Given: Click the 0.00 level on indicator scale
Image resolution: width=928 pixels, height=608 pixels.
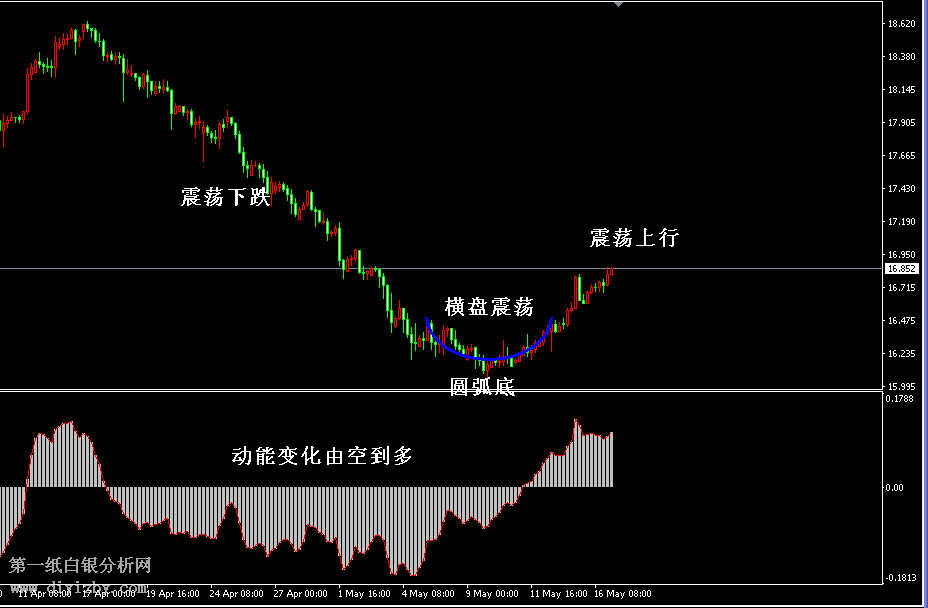Looking at the screenshot, I should pyautogui.click(x=897, y=488).
